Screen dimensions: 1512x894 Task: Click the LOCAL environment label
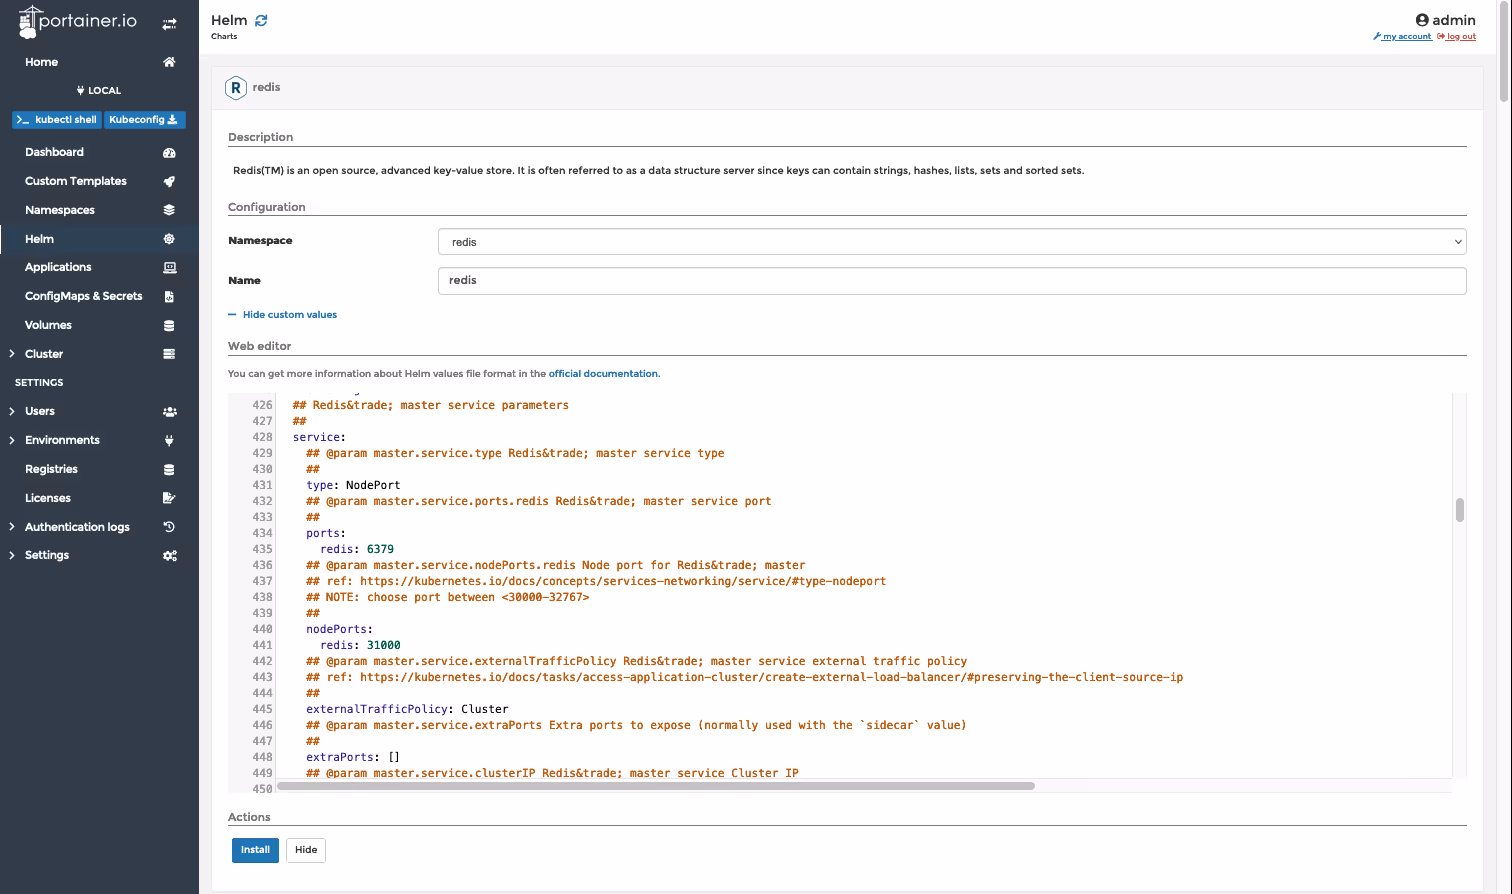pos(99,91)
